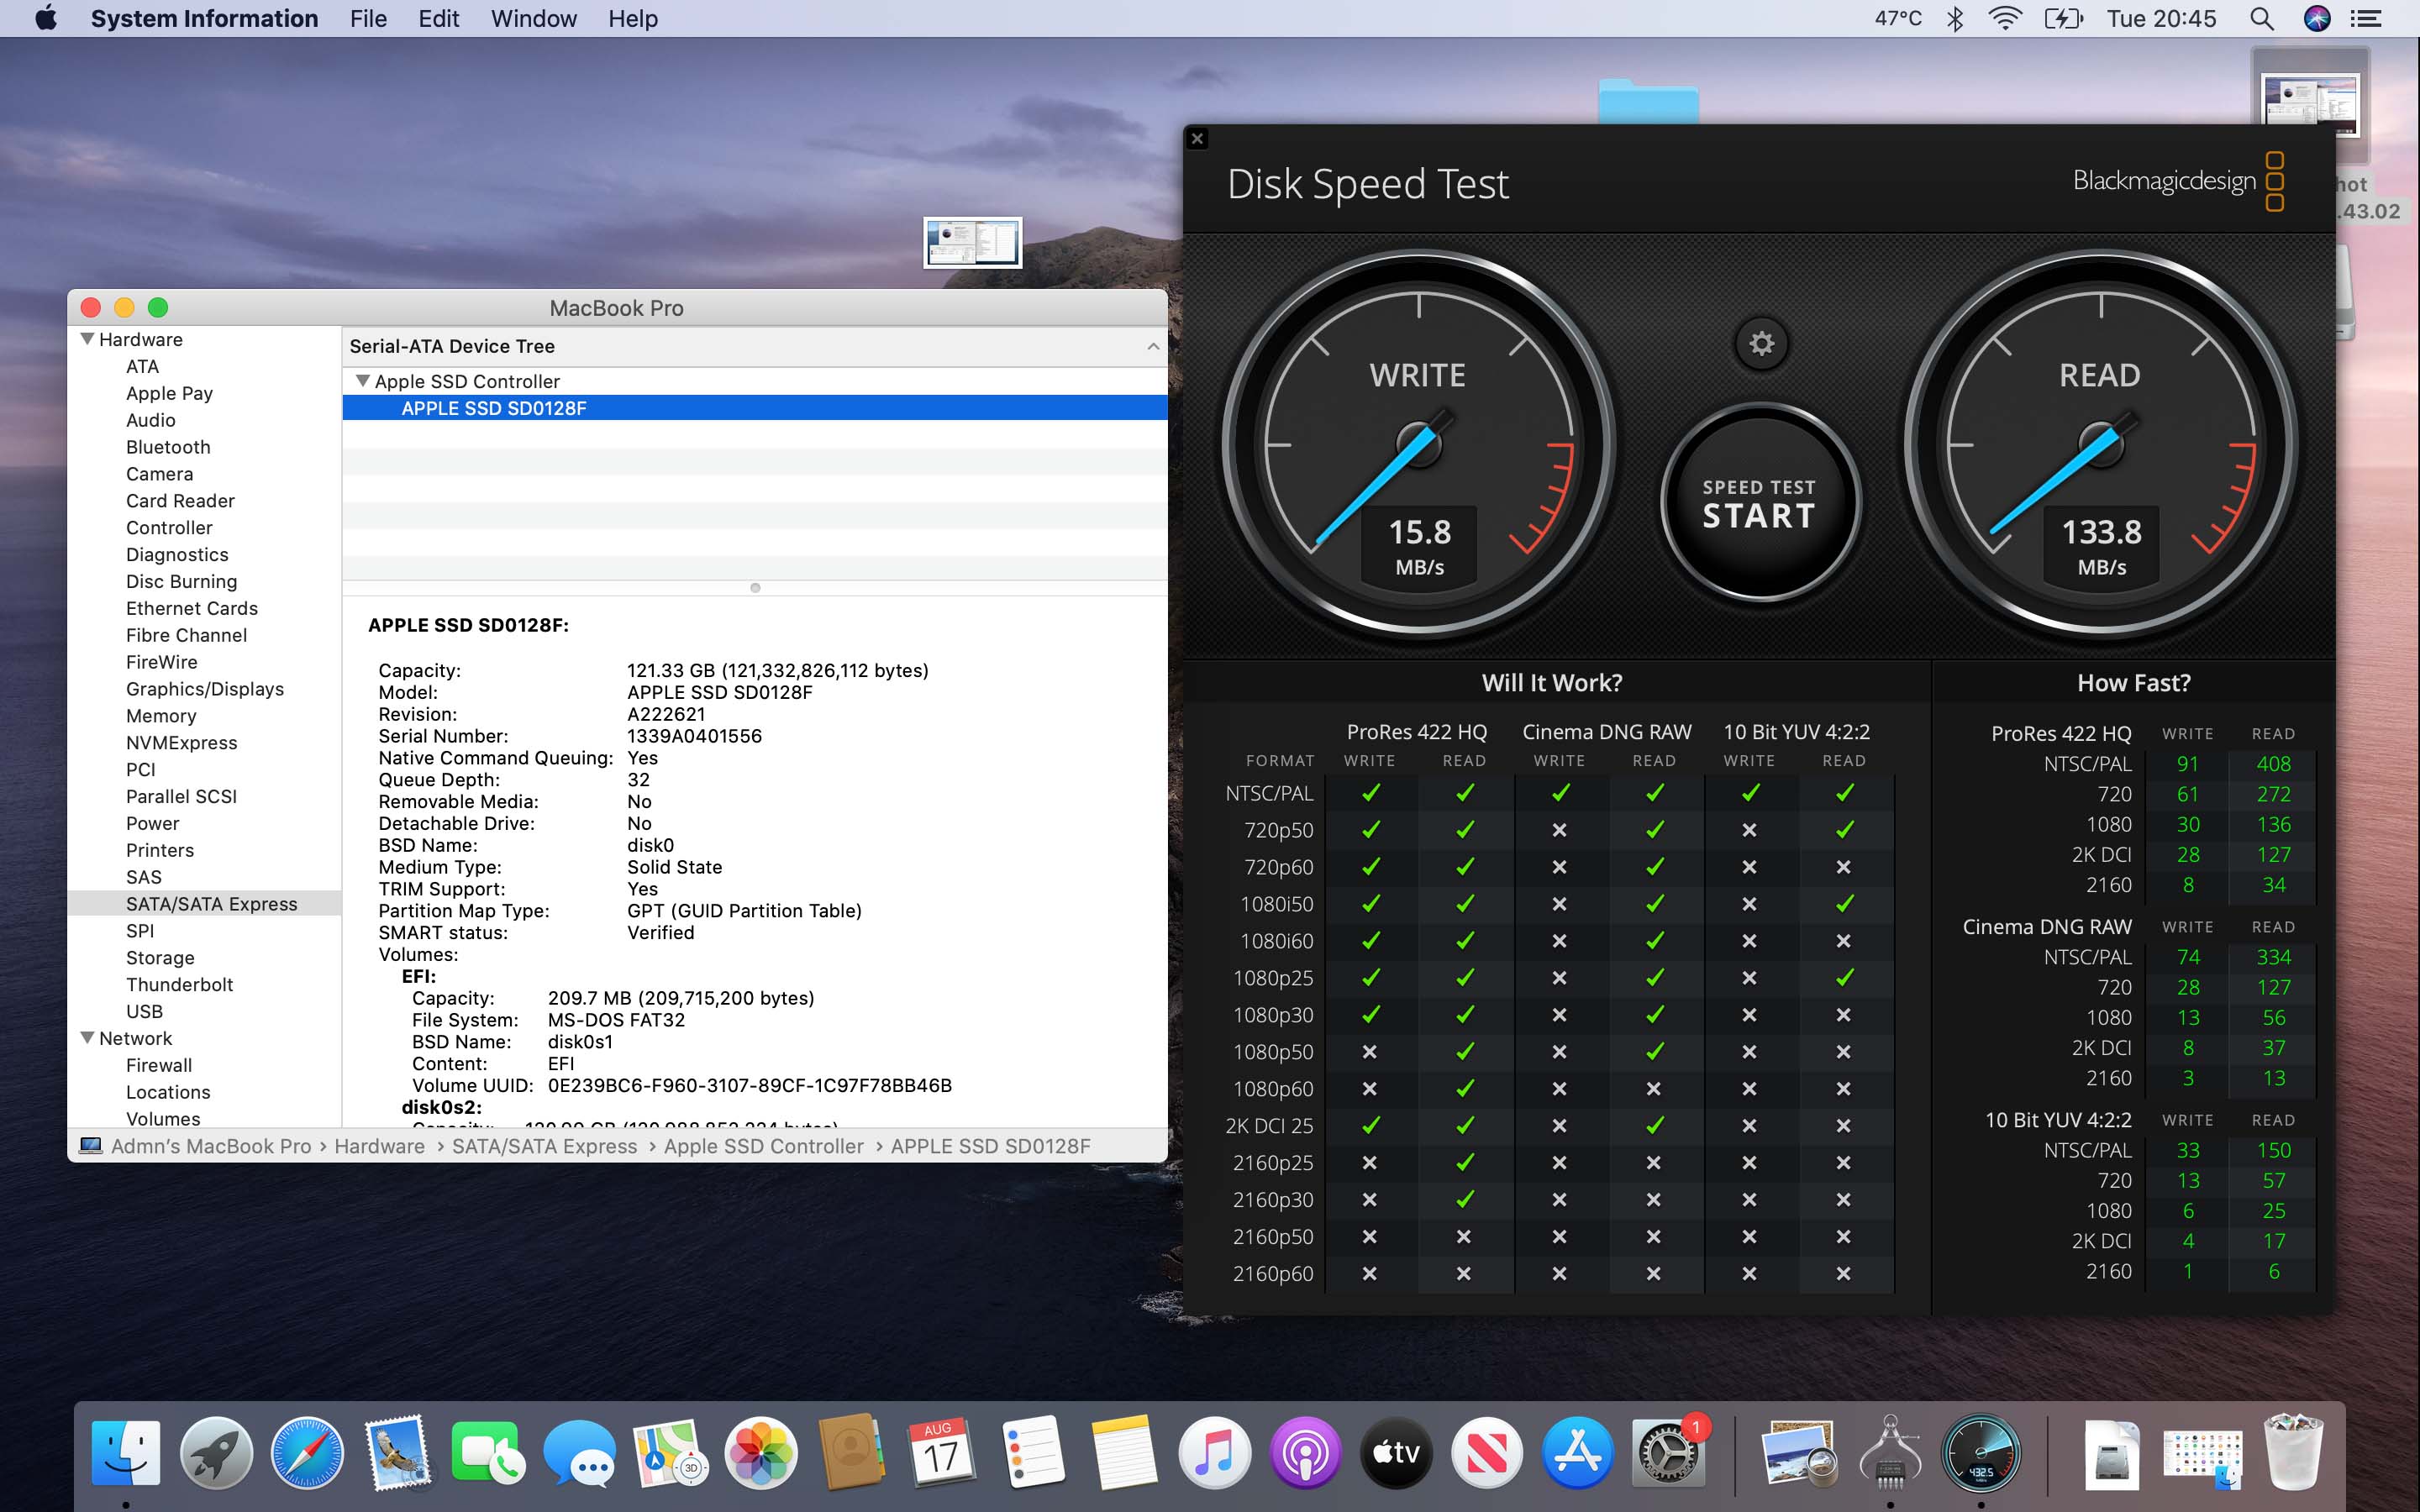Click the Siri icon in menu bar
Image resolution: width=2420 pixels, height=1512 pixels.
pyautogui.click(x=2317, y=19)
